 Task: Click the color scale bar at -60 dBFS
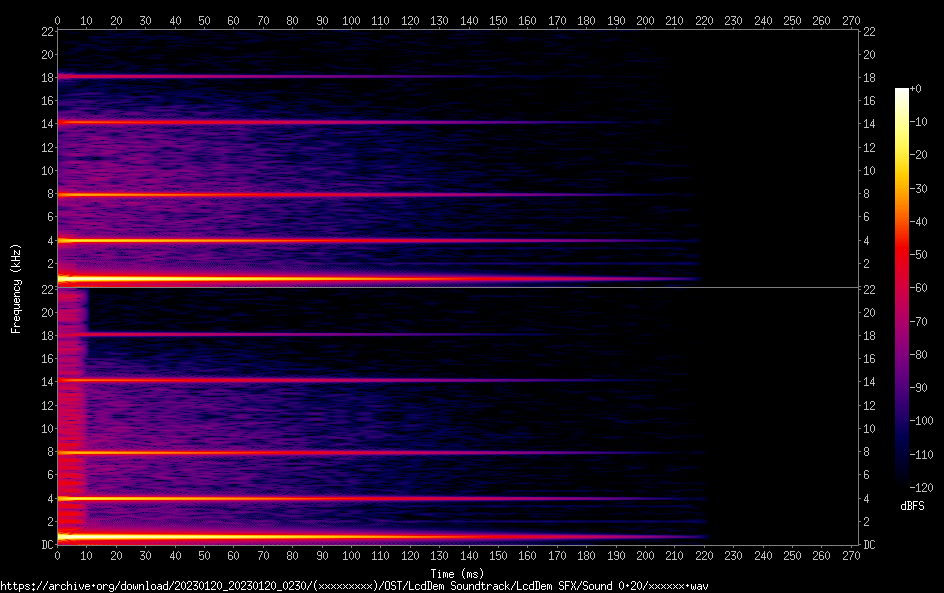click(x=902, y=289)
